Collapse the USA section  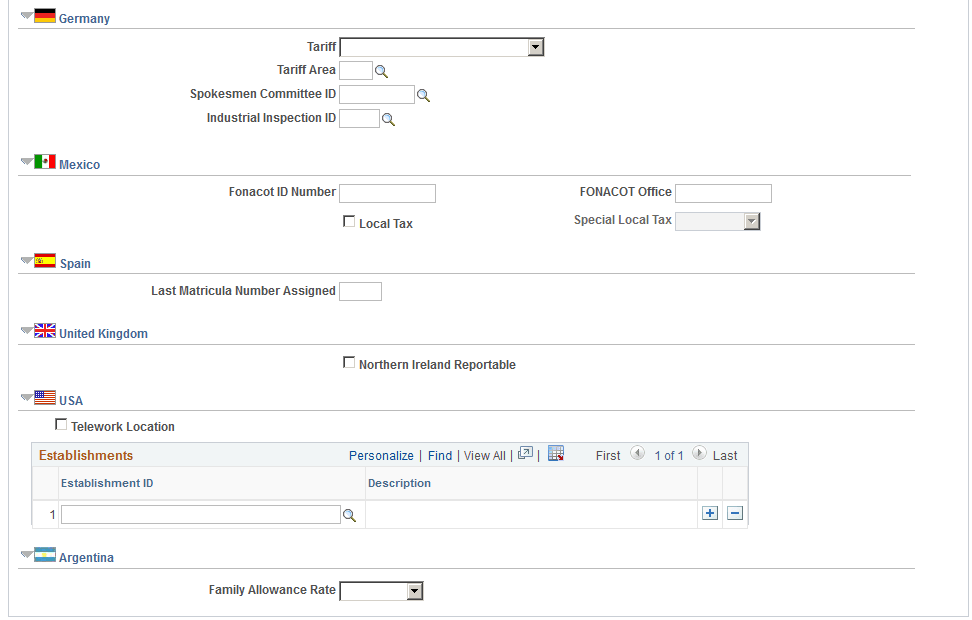click(x=28, y=398)
